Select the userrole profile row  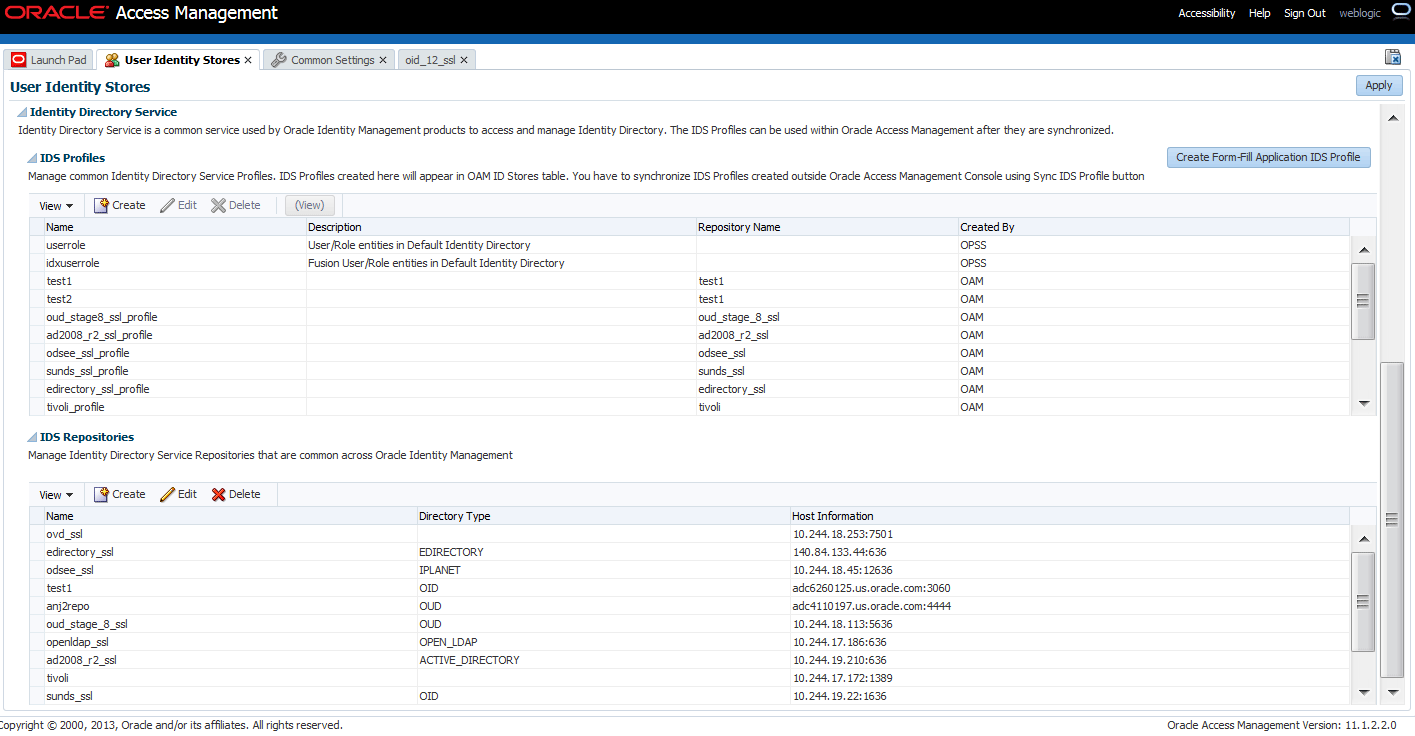tap(690, 245)
